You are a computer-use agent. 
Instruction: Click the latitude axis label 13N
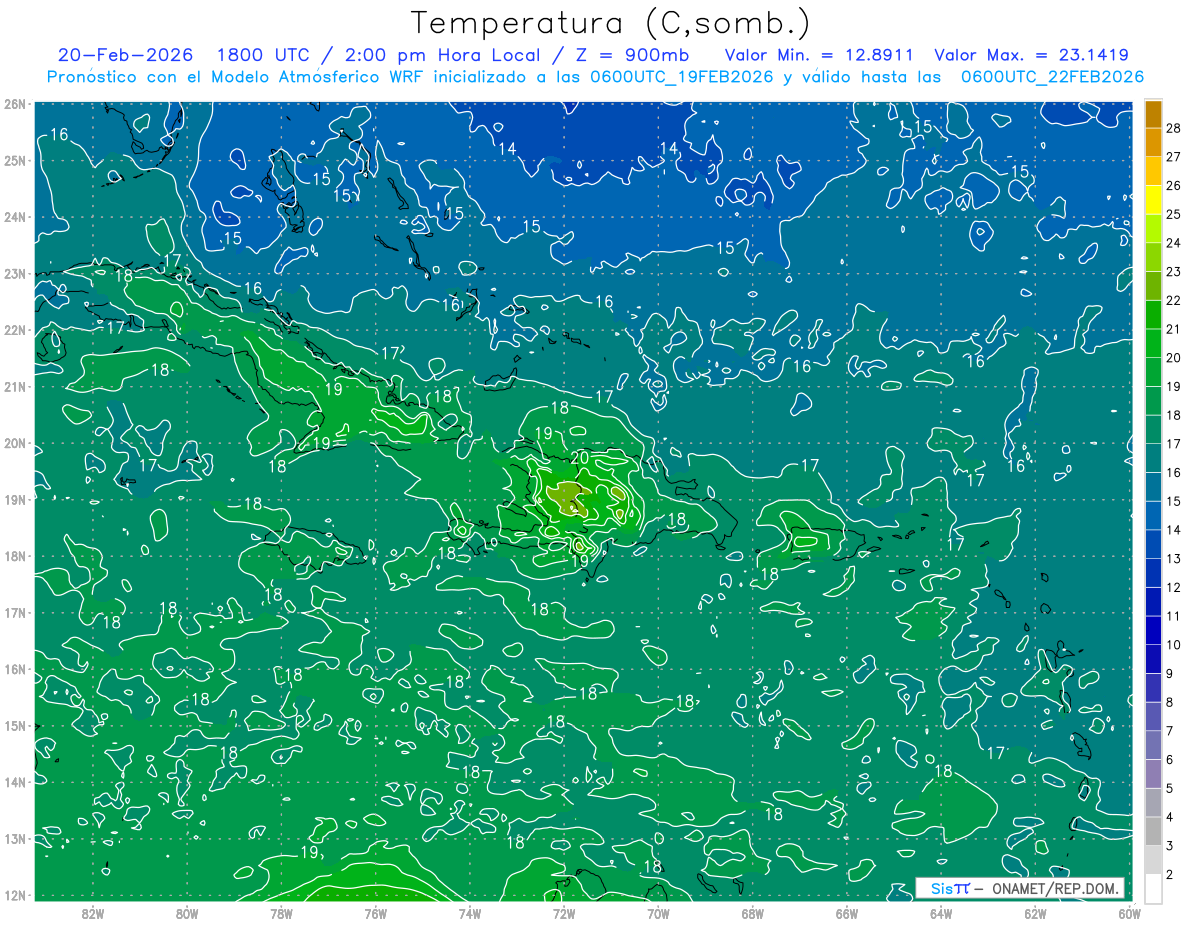click(x=16, y=839)
